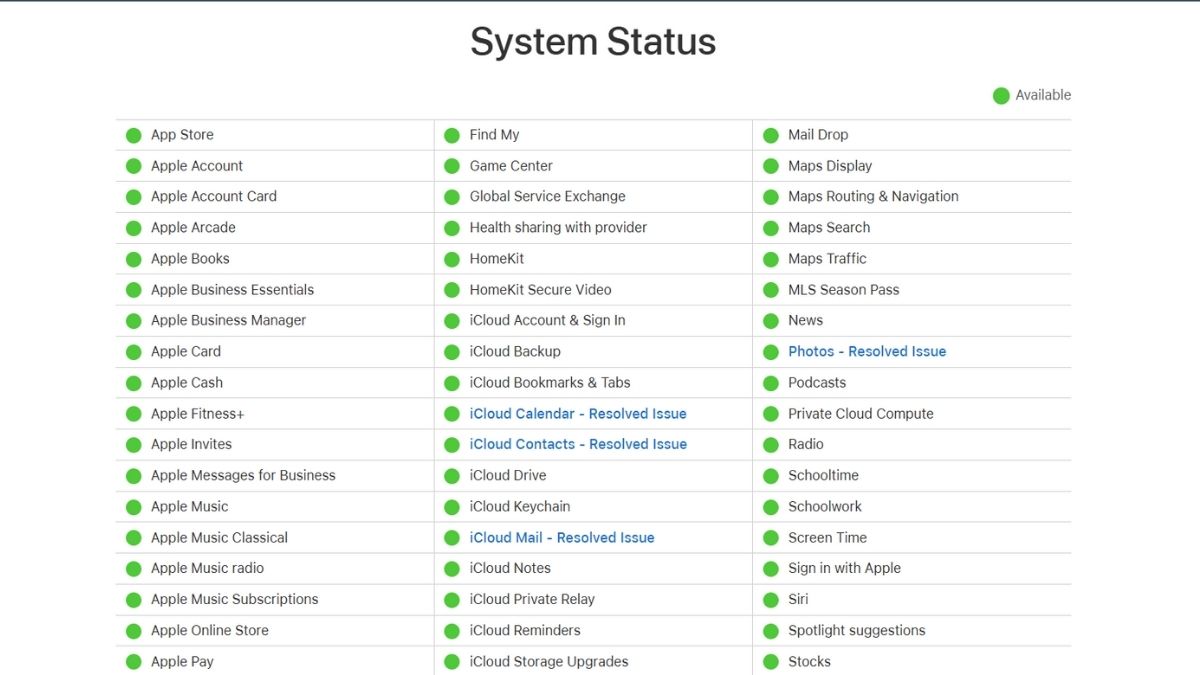Open the iCloud Mail Resolved Issue link
1200x675 pixels.
(562, 538)
